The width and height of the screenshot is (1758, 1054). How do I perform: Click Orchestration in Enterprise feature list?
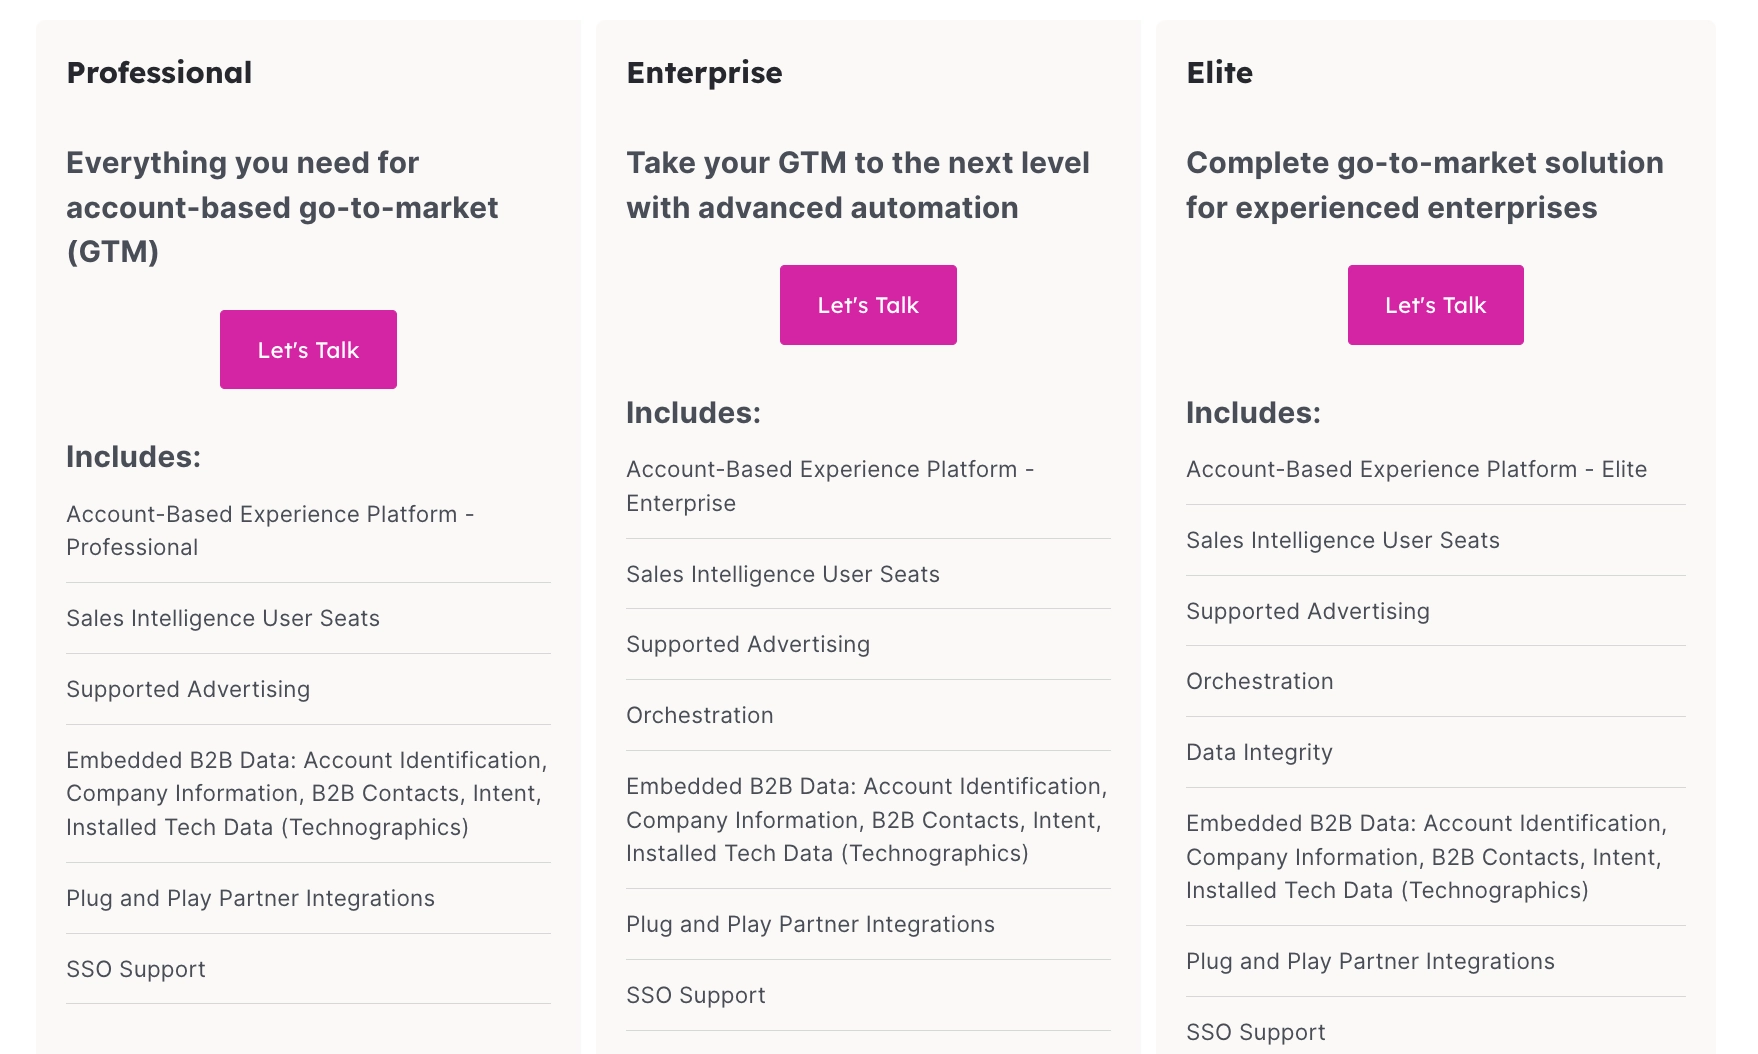700,715
